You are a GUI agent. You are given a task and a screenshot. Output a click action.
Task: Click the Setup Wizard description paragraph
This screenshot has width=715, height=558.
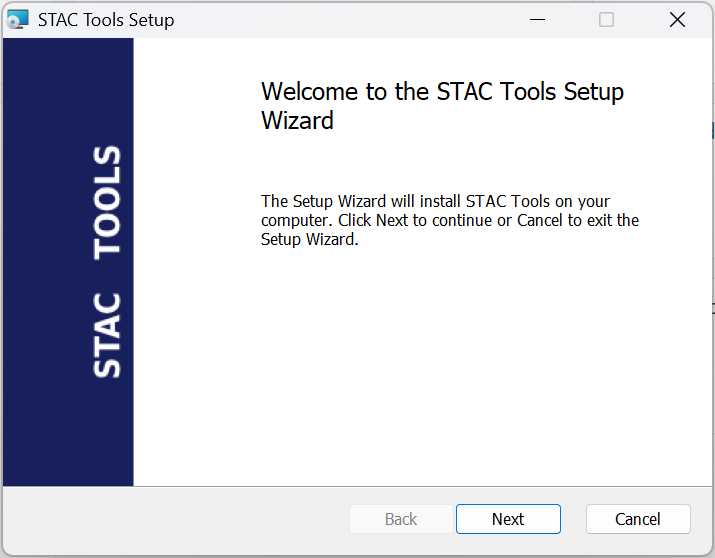(449, 220)
